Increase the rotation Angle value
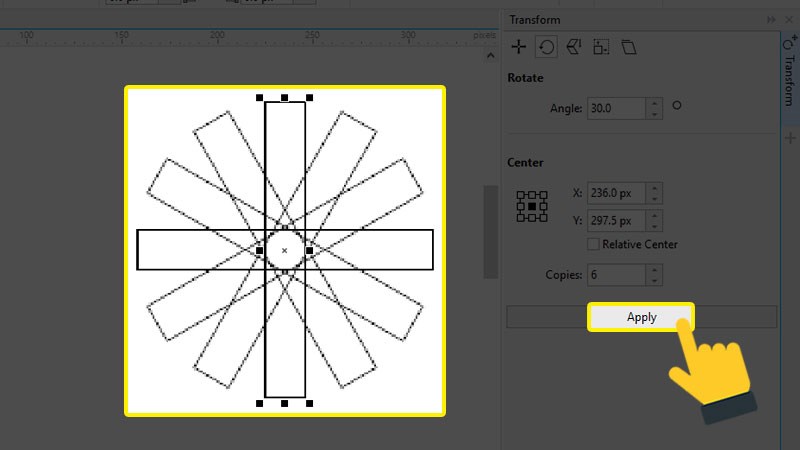 [x=654, y=103]
